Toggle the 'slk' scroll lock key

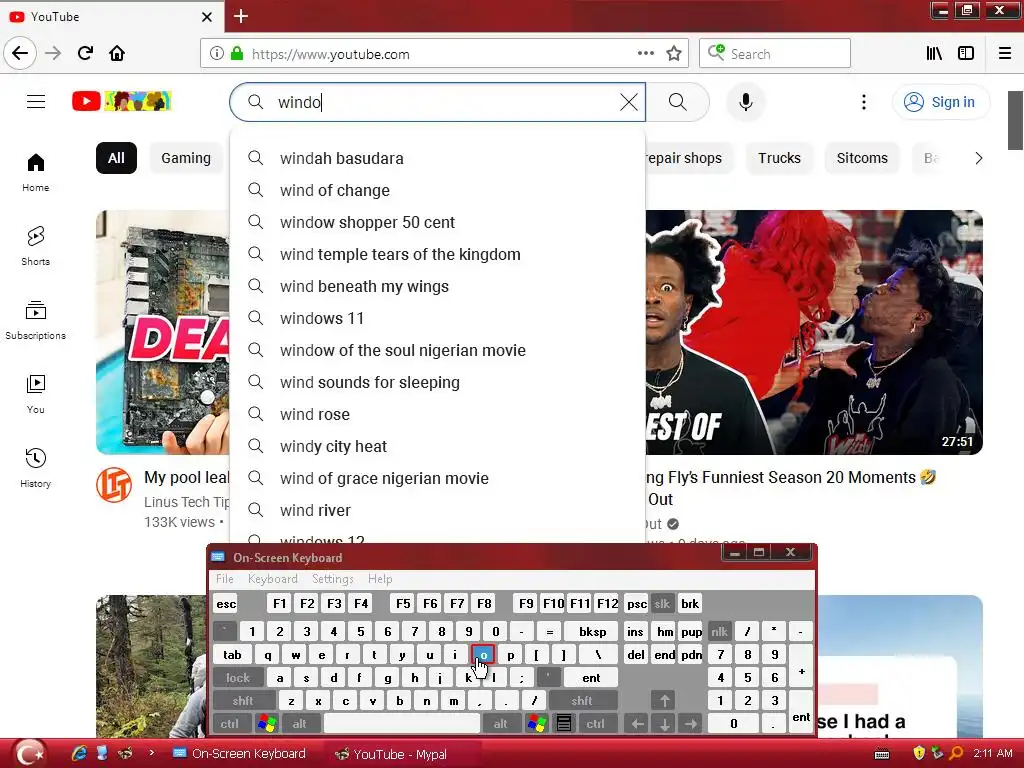[x=662, y=603]
